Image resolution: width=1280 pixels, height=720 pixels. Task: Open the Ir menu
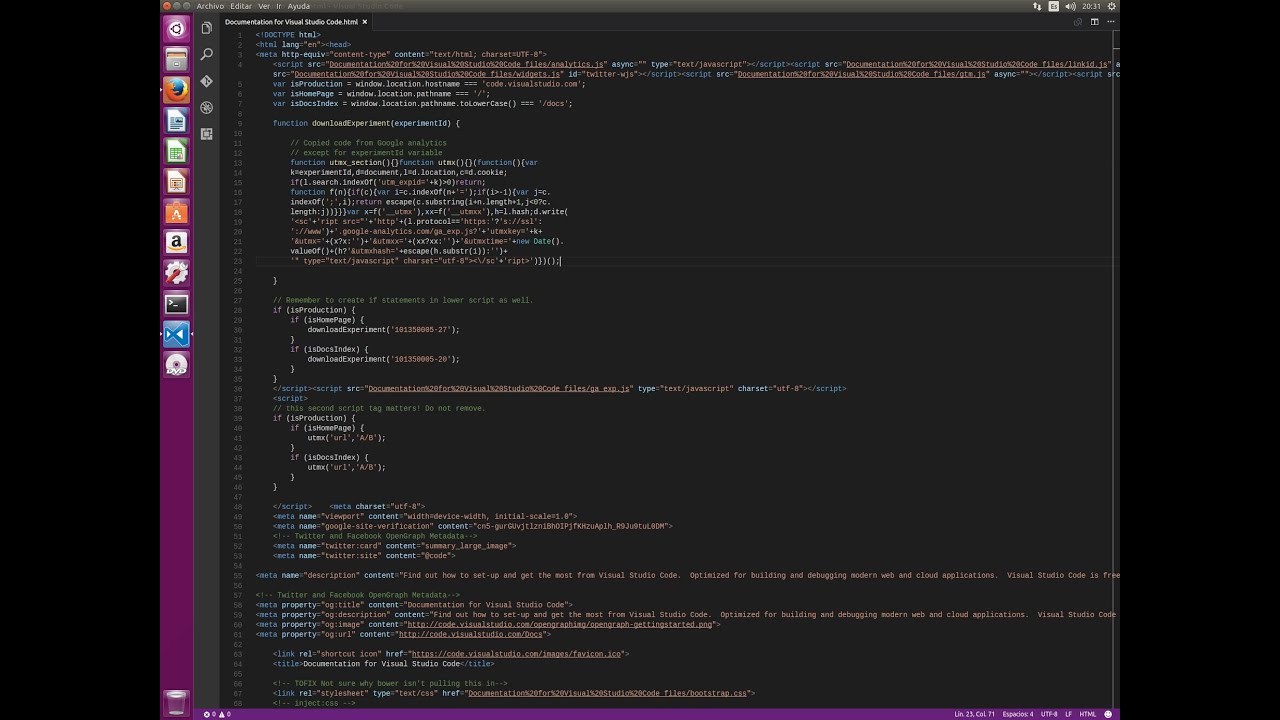[279, 6]
